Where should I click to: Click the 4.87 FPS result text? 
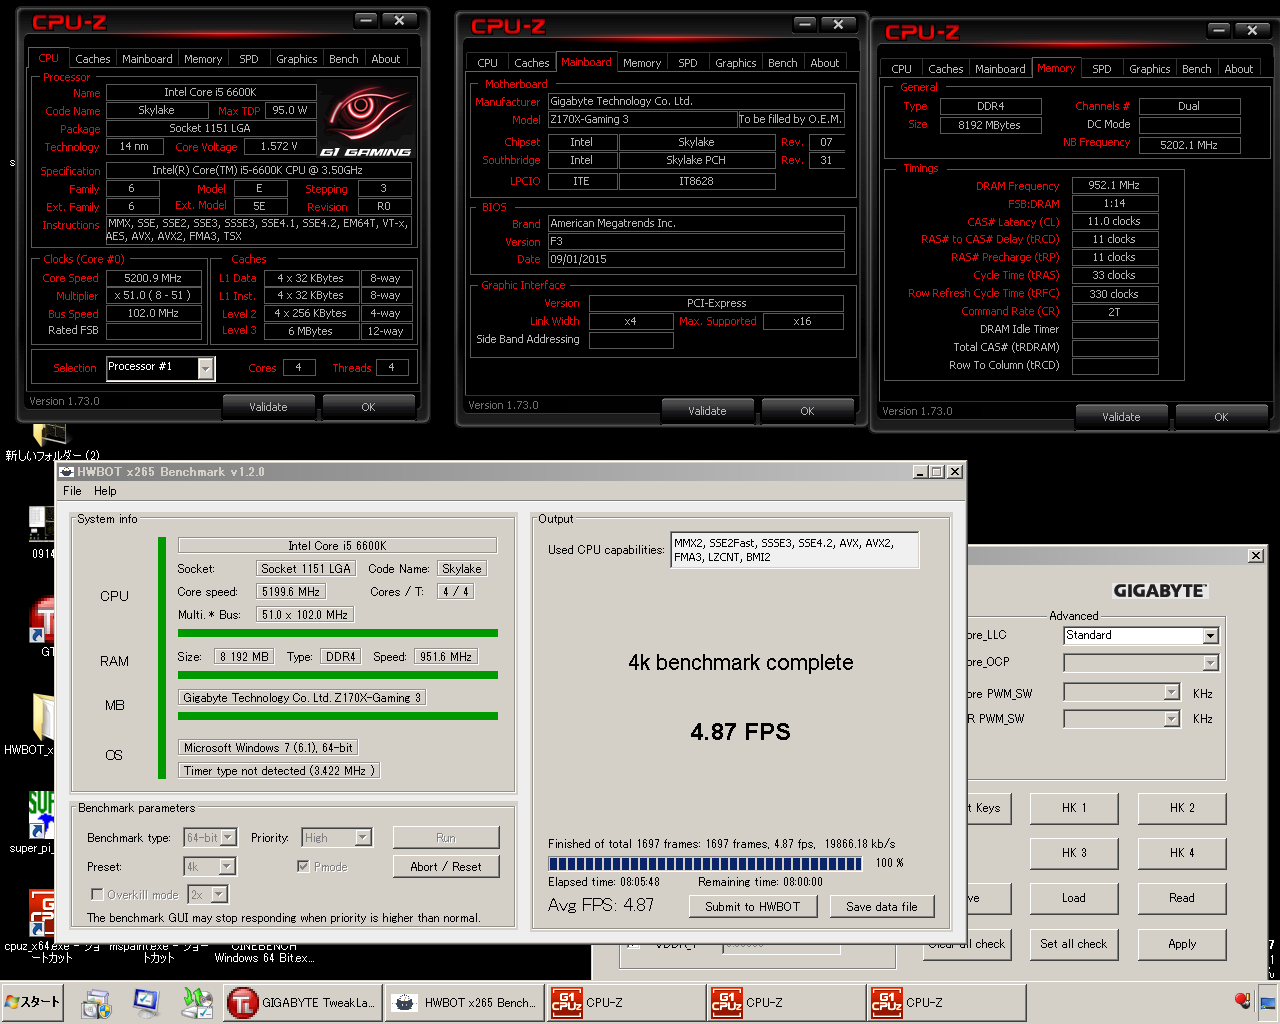coord(740,732)
